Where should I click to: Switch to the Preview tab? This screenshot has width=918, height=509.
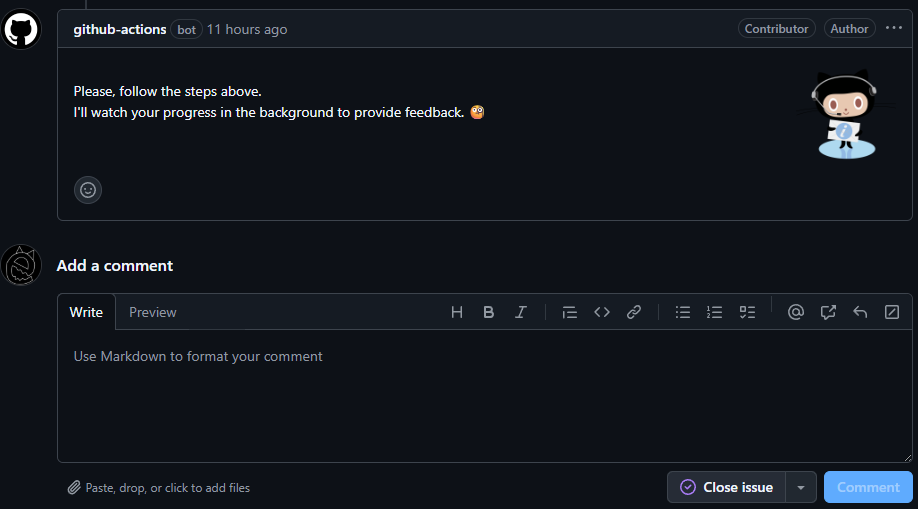click(x=153, y=312)
